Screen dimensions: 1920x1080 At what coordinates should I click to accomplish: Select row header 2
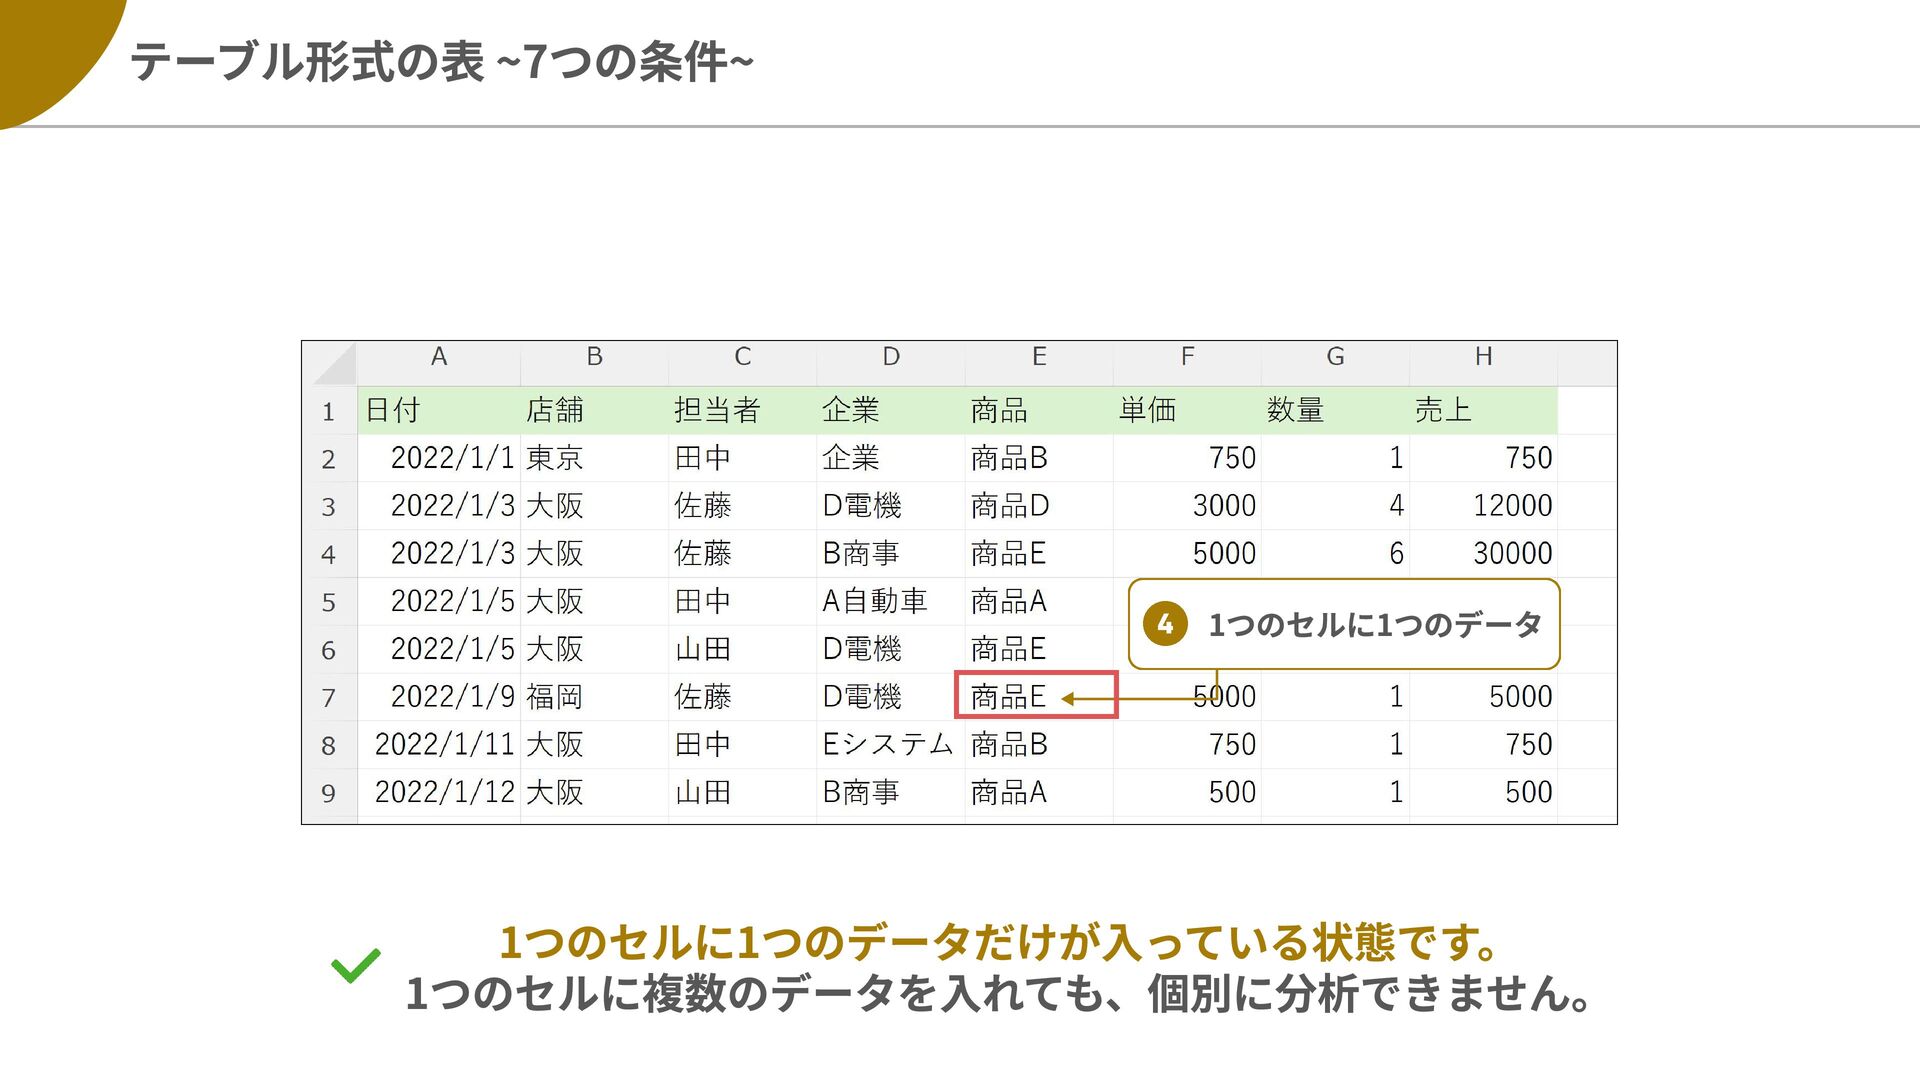(329, 459)
